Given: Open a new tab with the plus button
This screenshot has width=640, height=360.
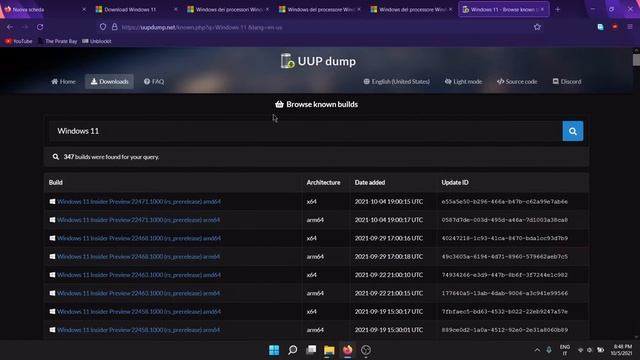Looking at the screenshot, I should [558, 9].
